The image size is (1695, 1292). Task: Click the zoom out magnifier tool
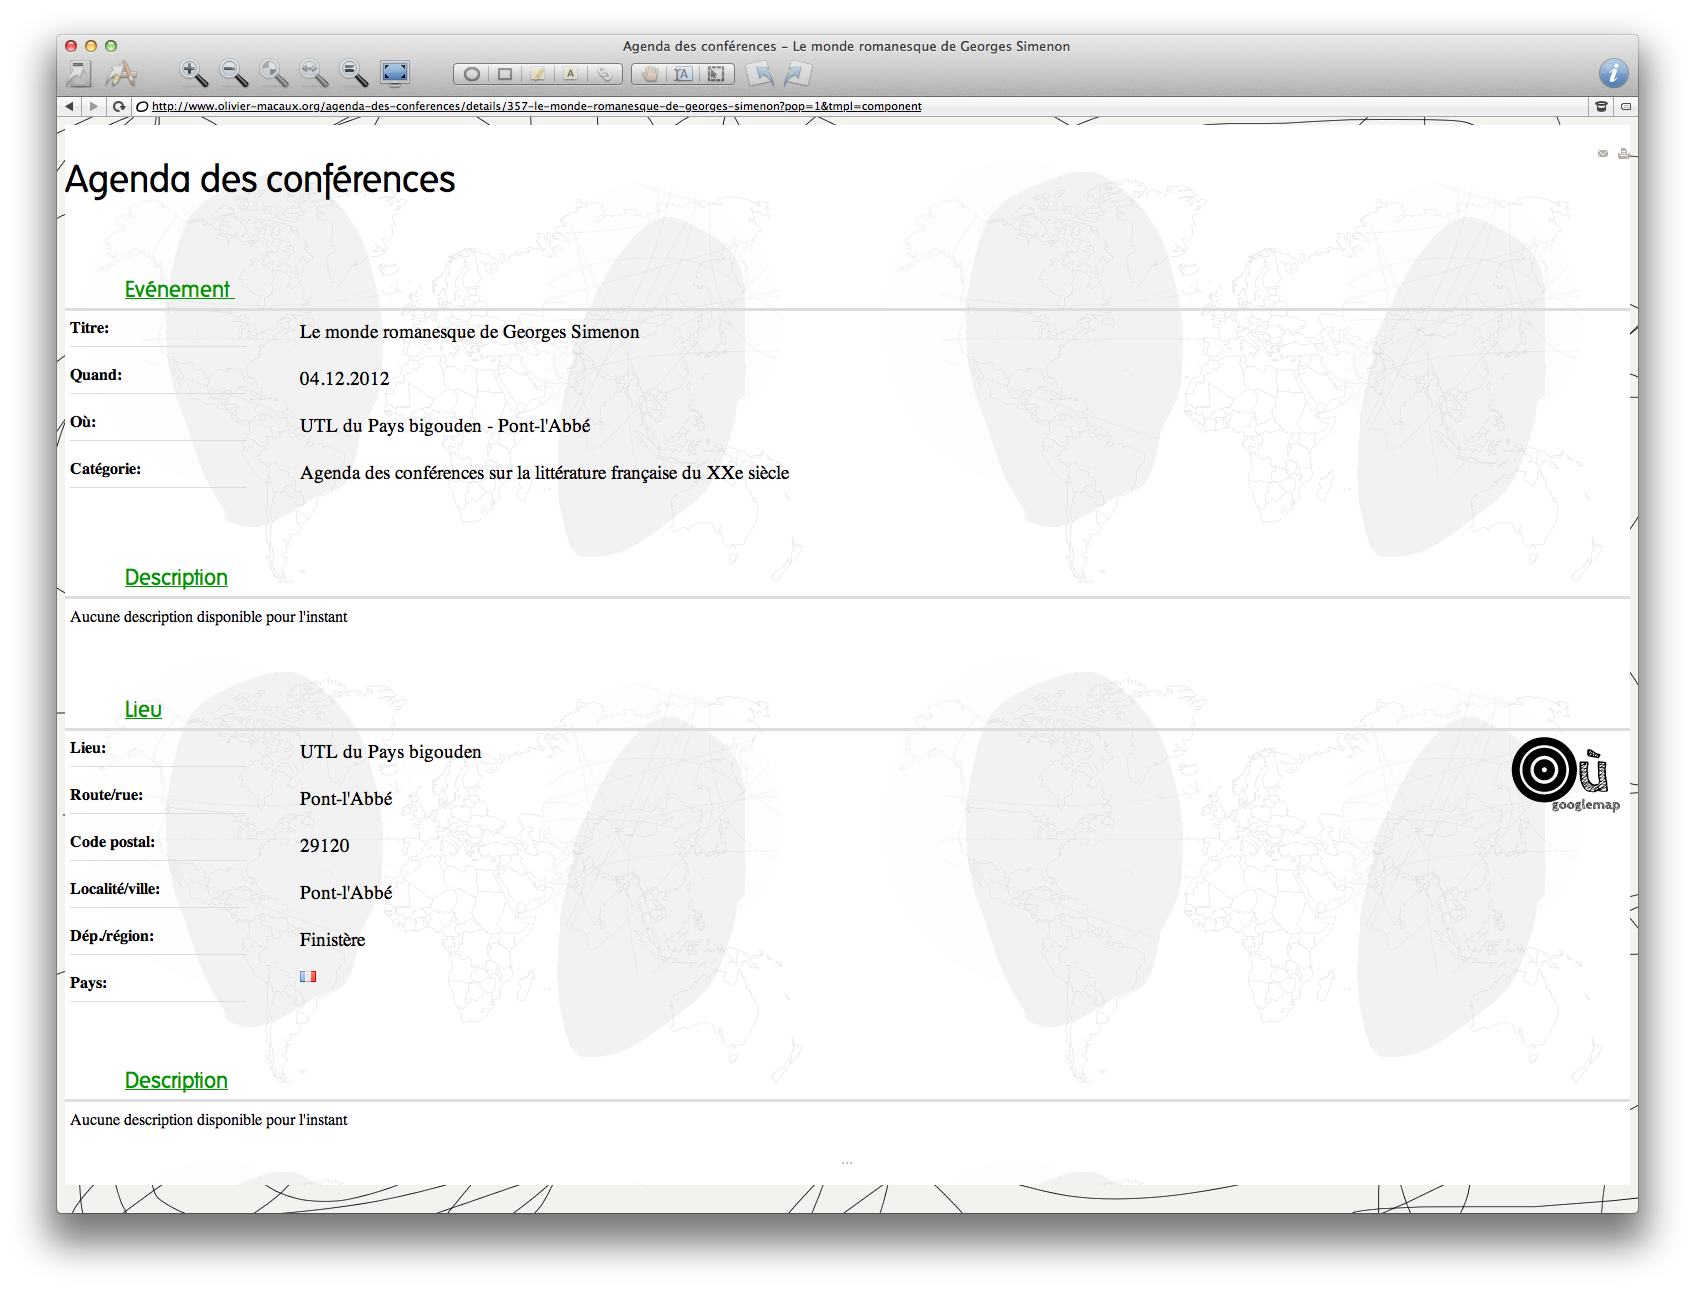click(x=233, y=73)
